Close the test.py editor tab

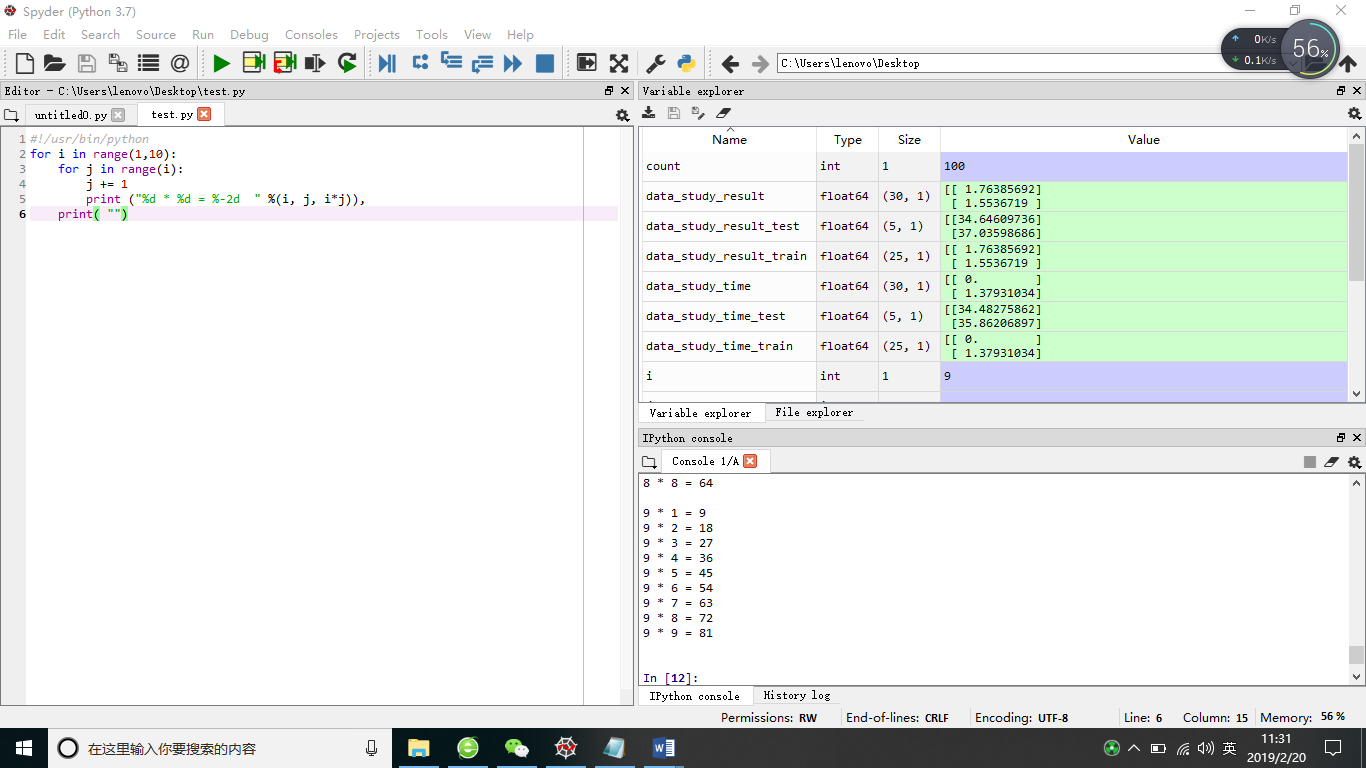coord(204,114)
